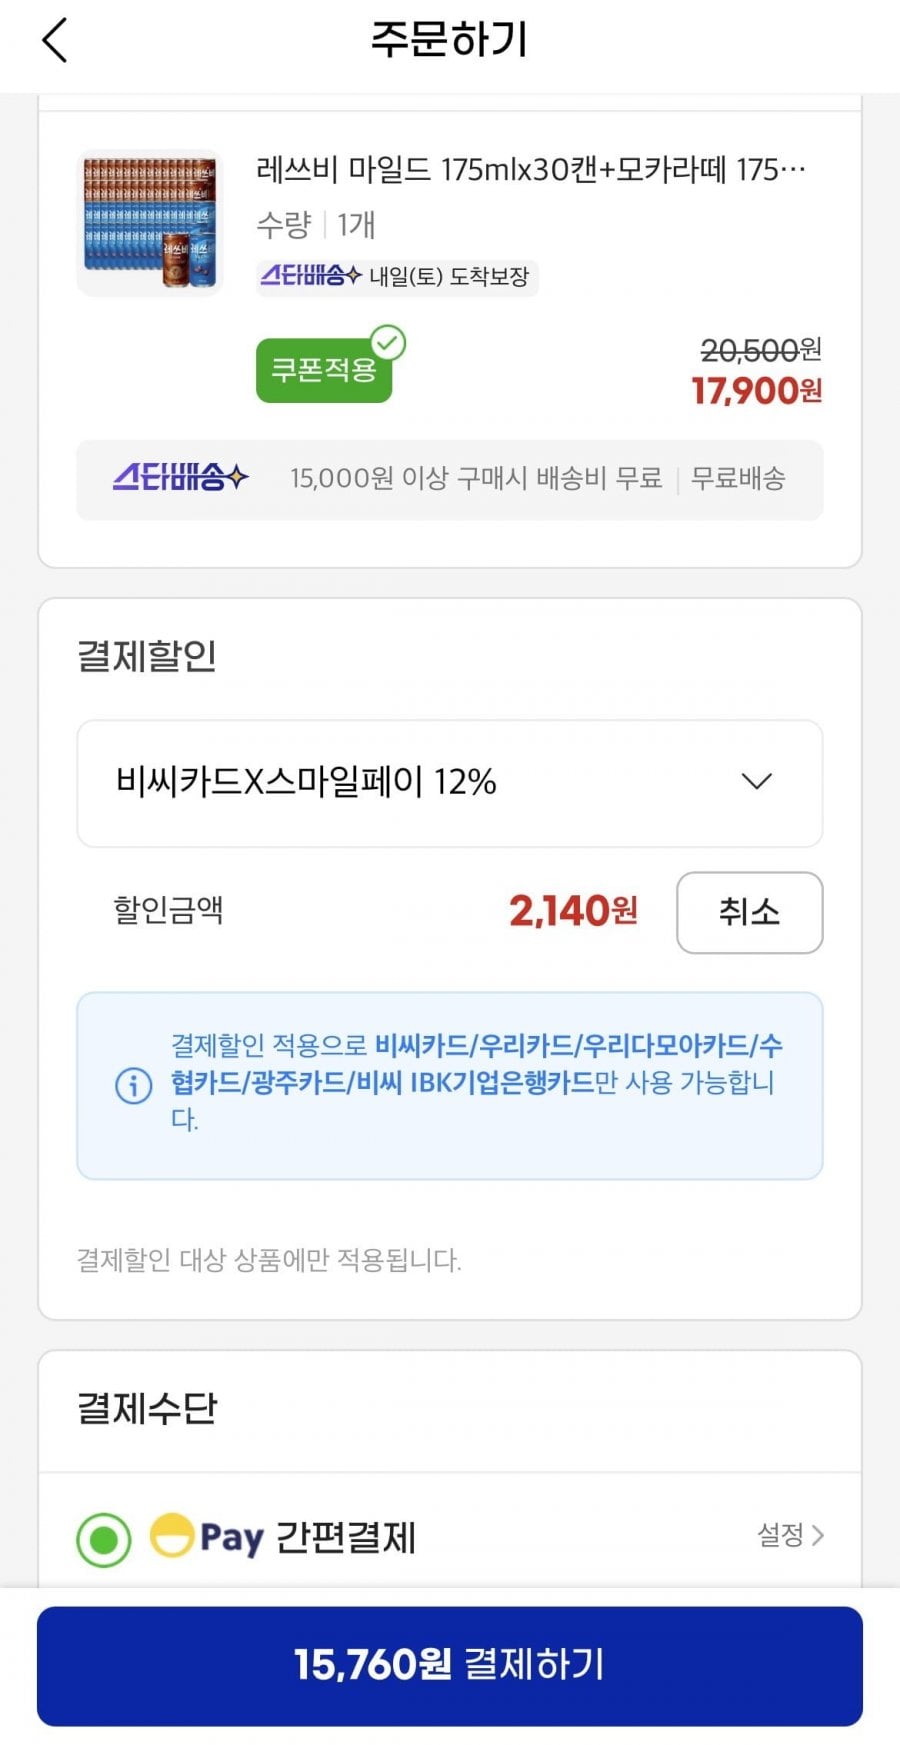Viewport: 900px width, 1745px height.
Task: Open 설정 for payment method
Action: pyautogui.click(x=790, y=1535)
